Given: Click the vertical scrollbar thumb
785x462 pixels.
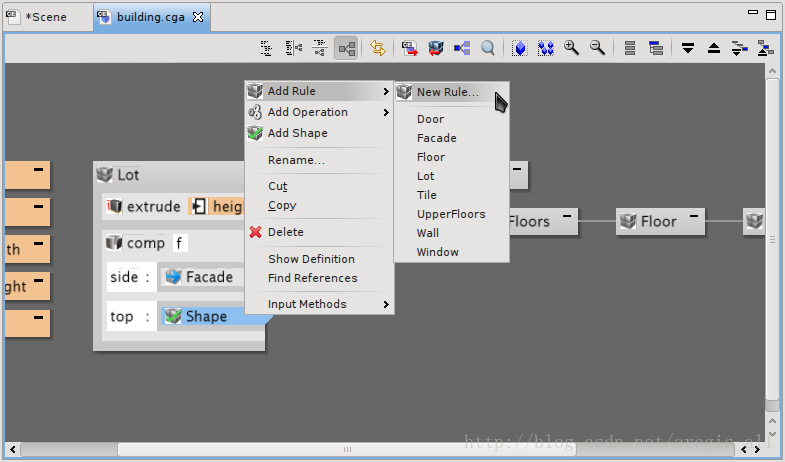Looking at the screenshot, I should point(772,239).
